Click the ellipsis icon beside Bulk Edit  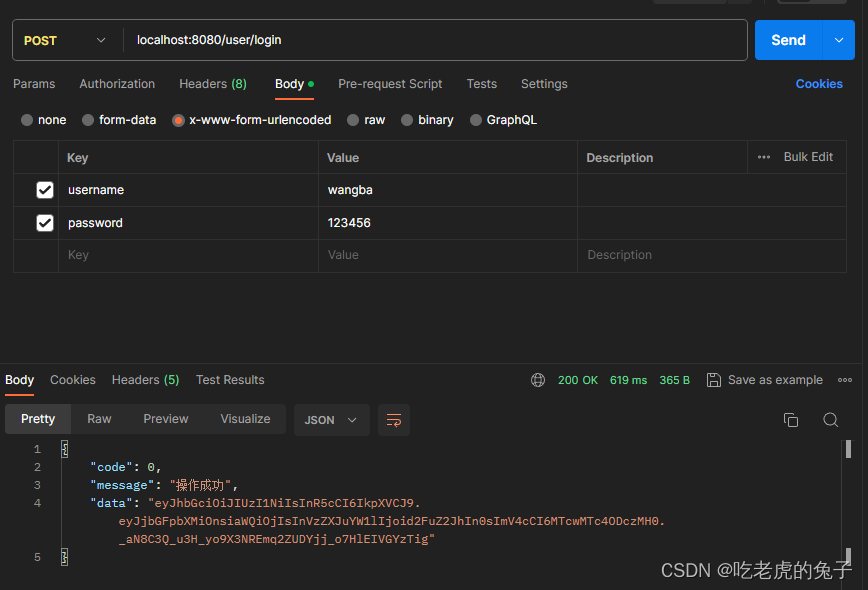[x=763, y=157]
